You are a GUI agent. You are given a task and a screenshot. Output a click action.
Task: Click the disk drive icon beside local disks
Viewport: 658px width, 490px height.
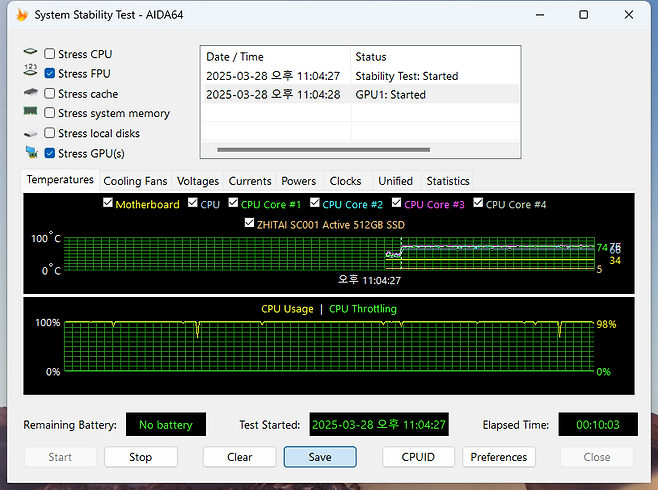pyautogui.click(x=30, y=134)
